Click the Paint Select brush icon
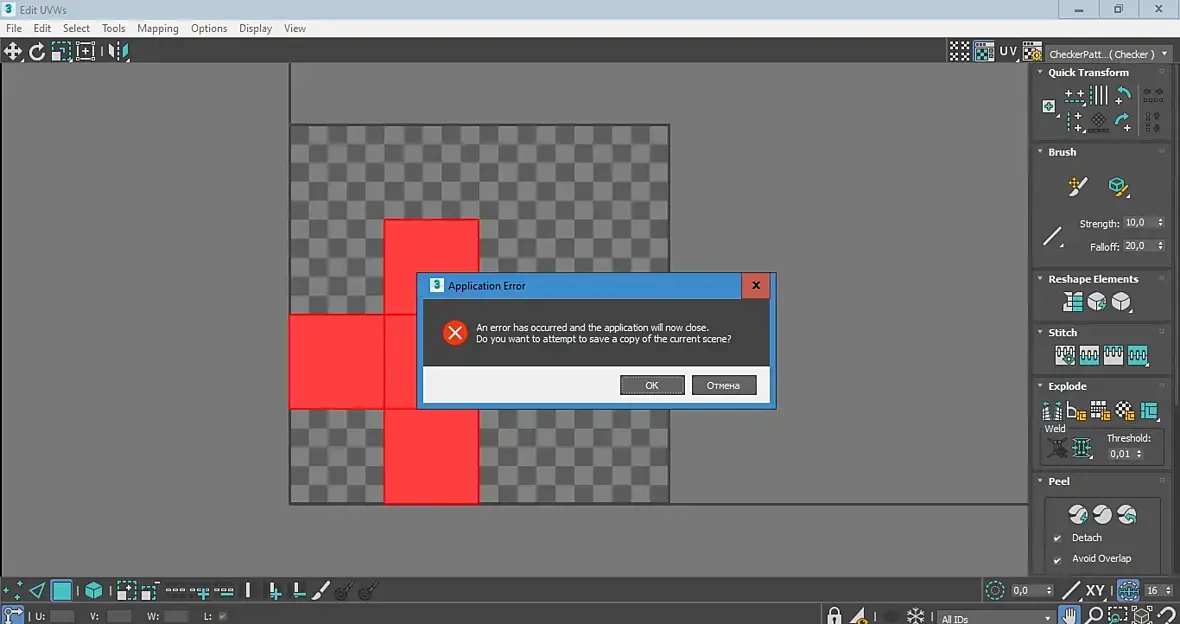1180x624 pixels. pyautogui.click(x=321, y=591)
